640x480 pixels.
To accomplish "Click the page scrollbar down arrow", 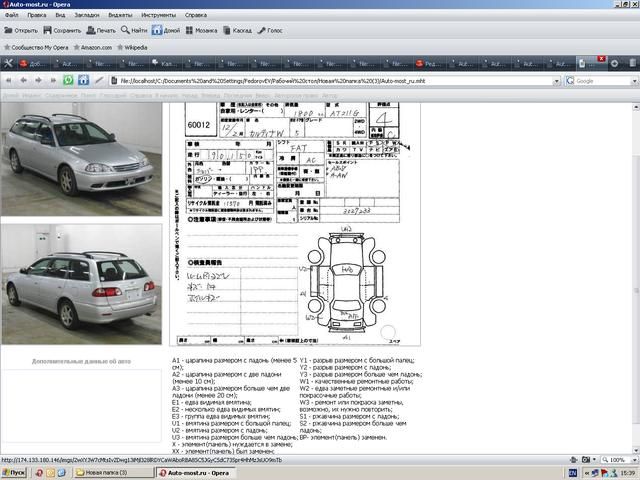I will point(636,450).
